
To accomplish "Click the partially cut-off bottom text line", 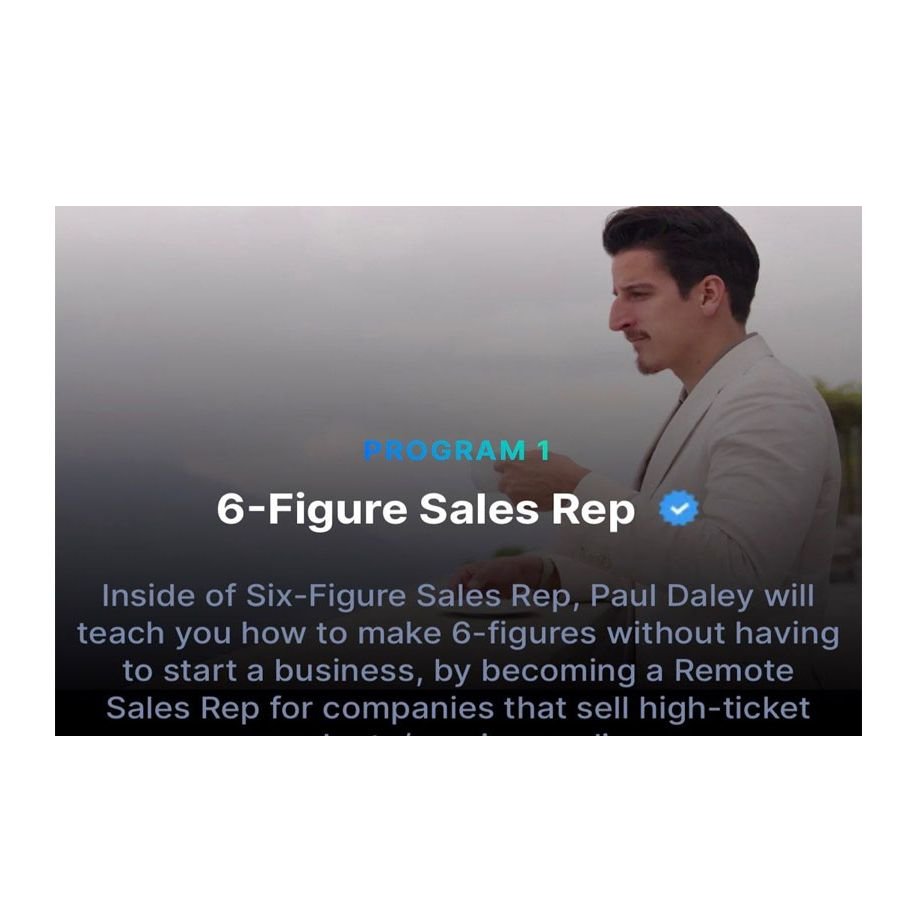I will 458,731.
